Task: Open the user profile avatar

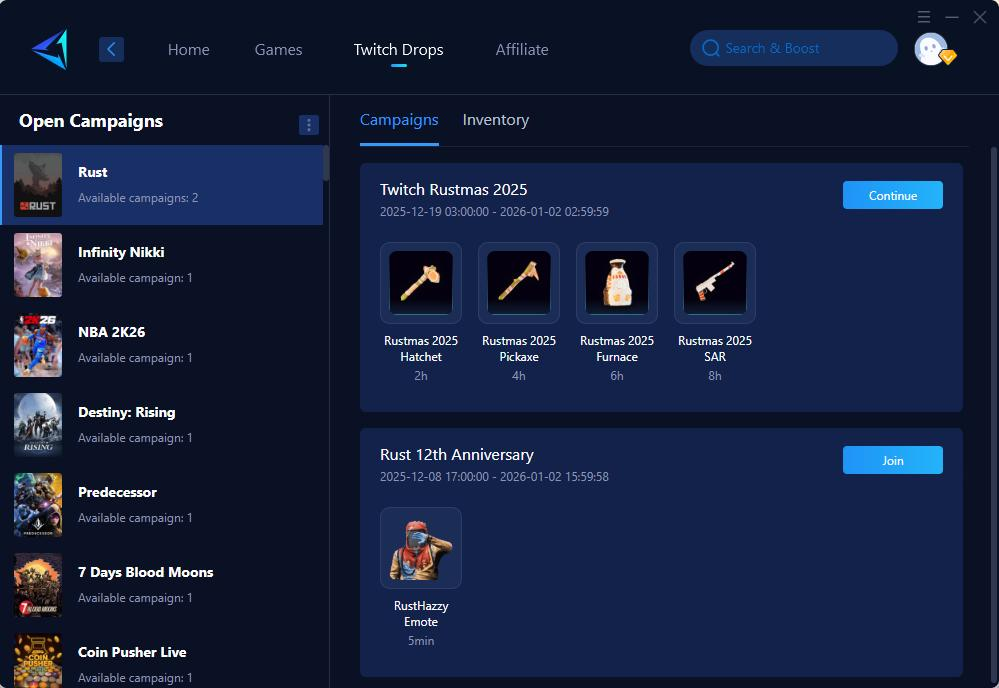Action: (932, 49)
